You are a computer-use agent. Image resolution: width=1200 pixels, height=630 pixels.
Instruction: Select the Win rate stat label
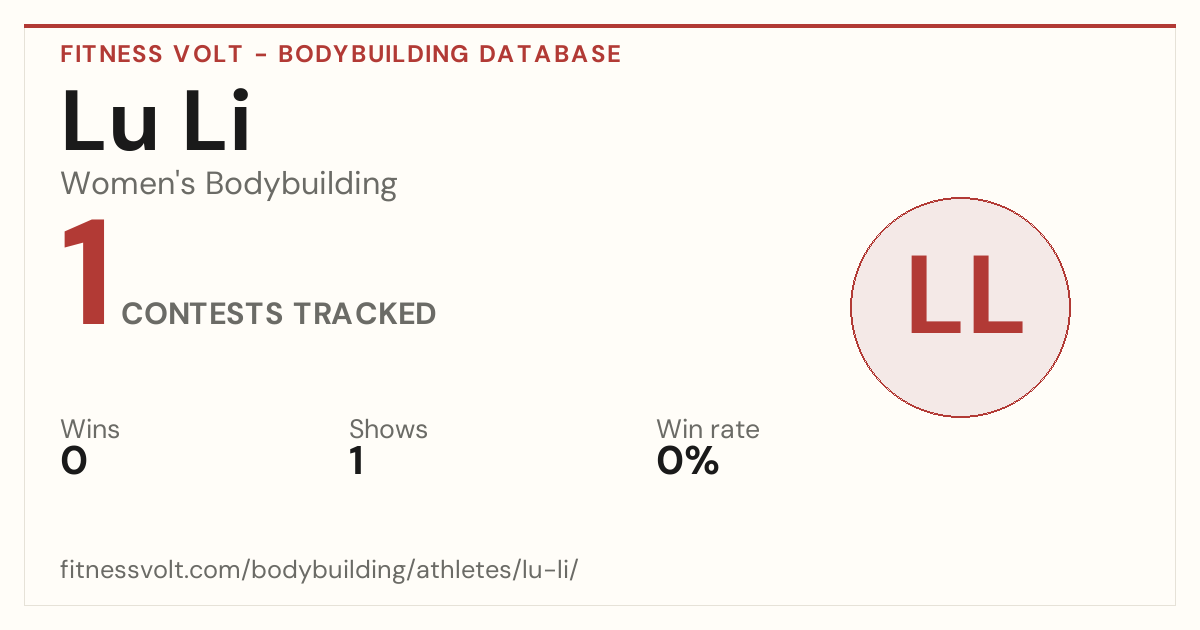pos(708,430)
